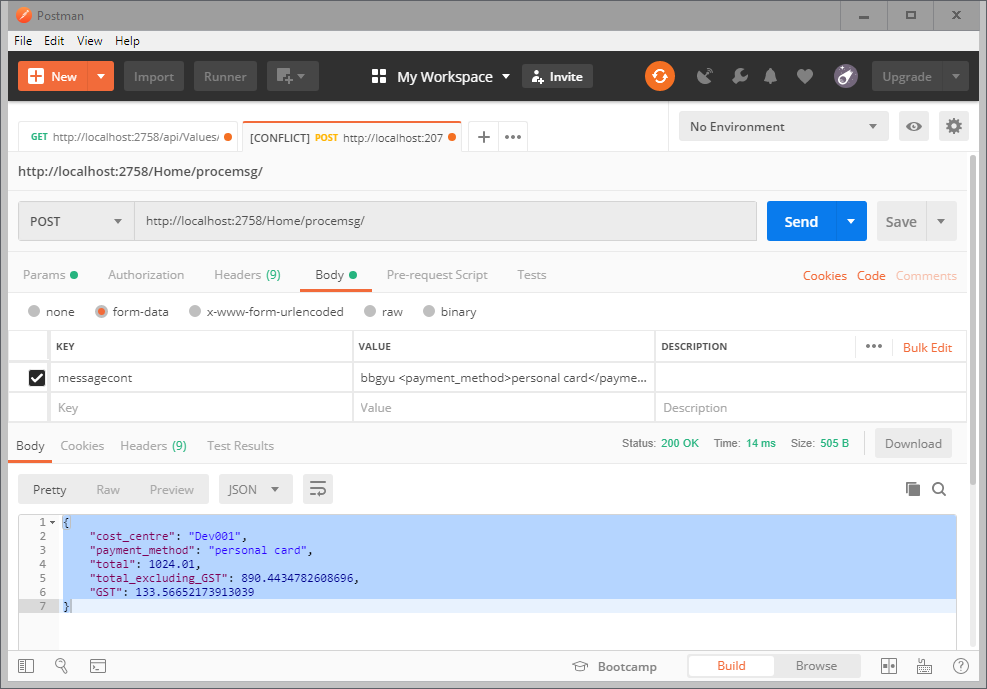This screenshot has height=689, width=987.
Task: Open the POST method dropdown
Action: point(75,221)
